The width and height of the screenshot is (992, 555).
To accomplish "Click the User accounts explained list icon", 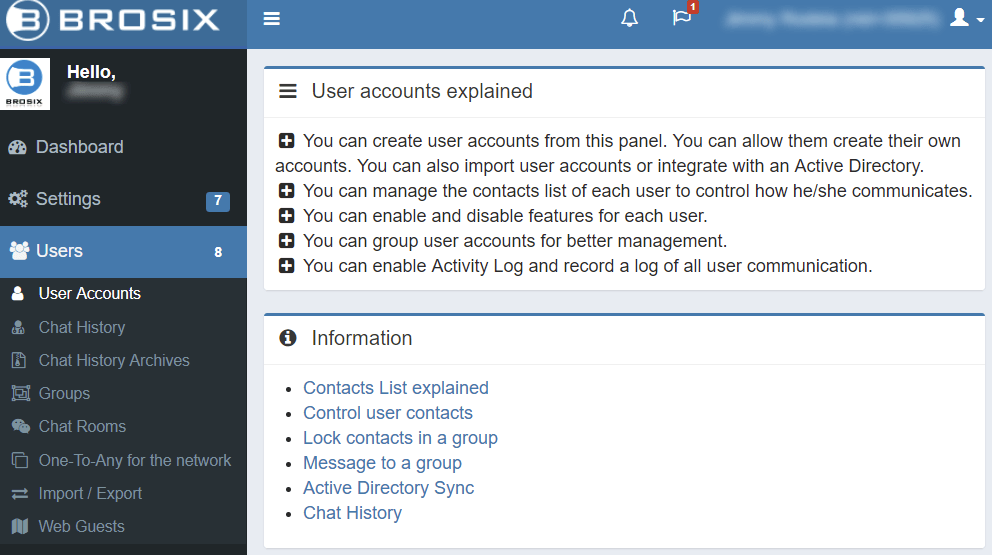I will 288,91.
